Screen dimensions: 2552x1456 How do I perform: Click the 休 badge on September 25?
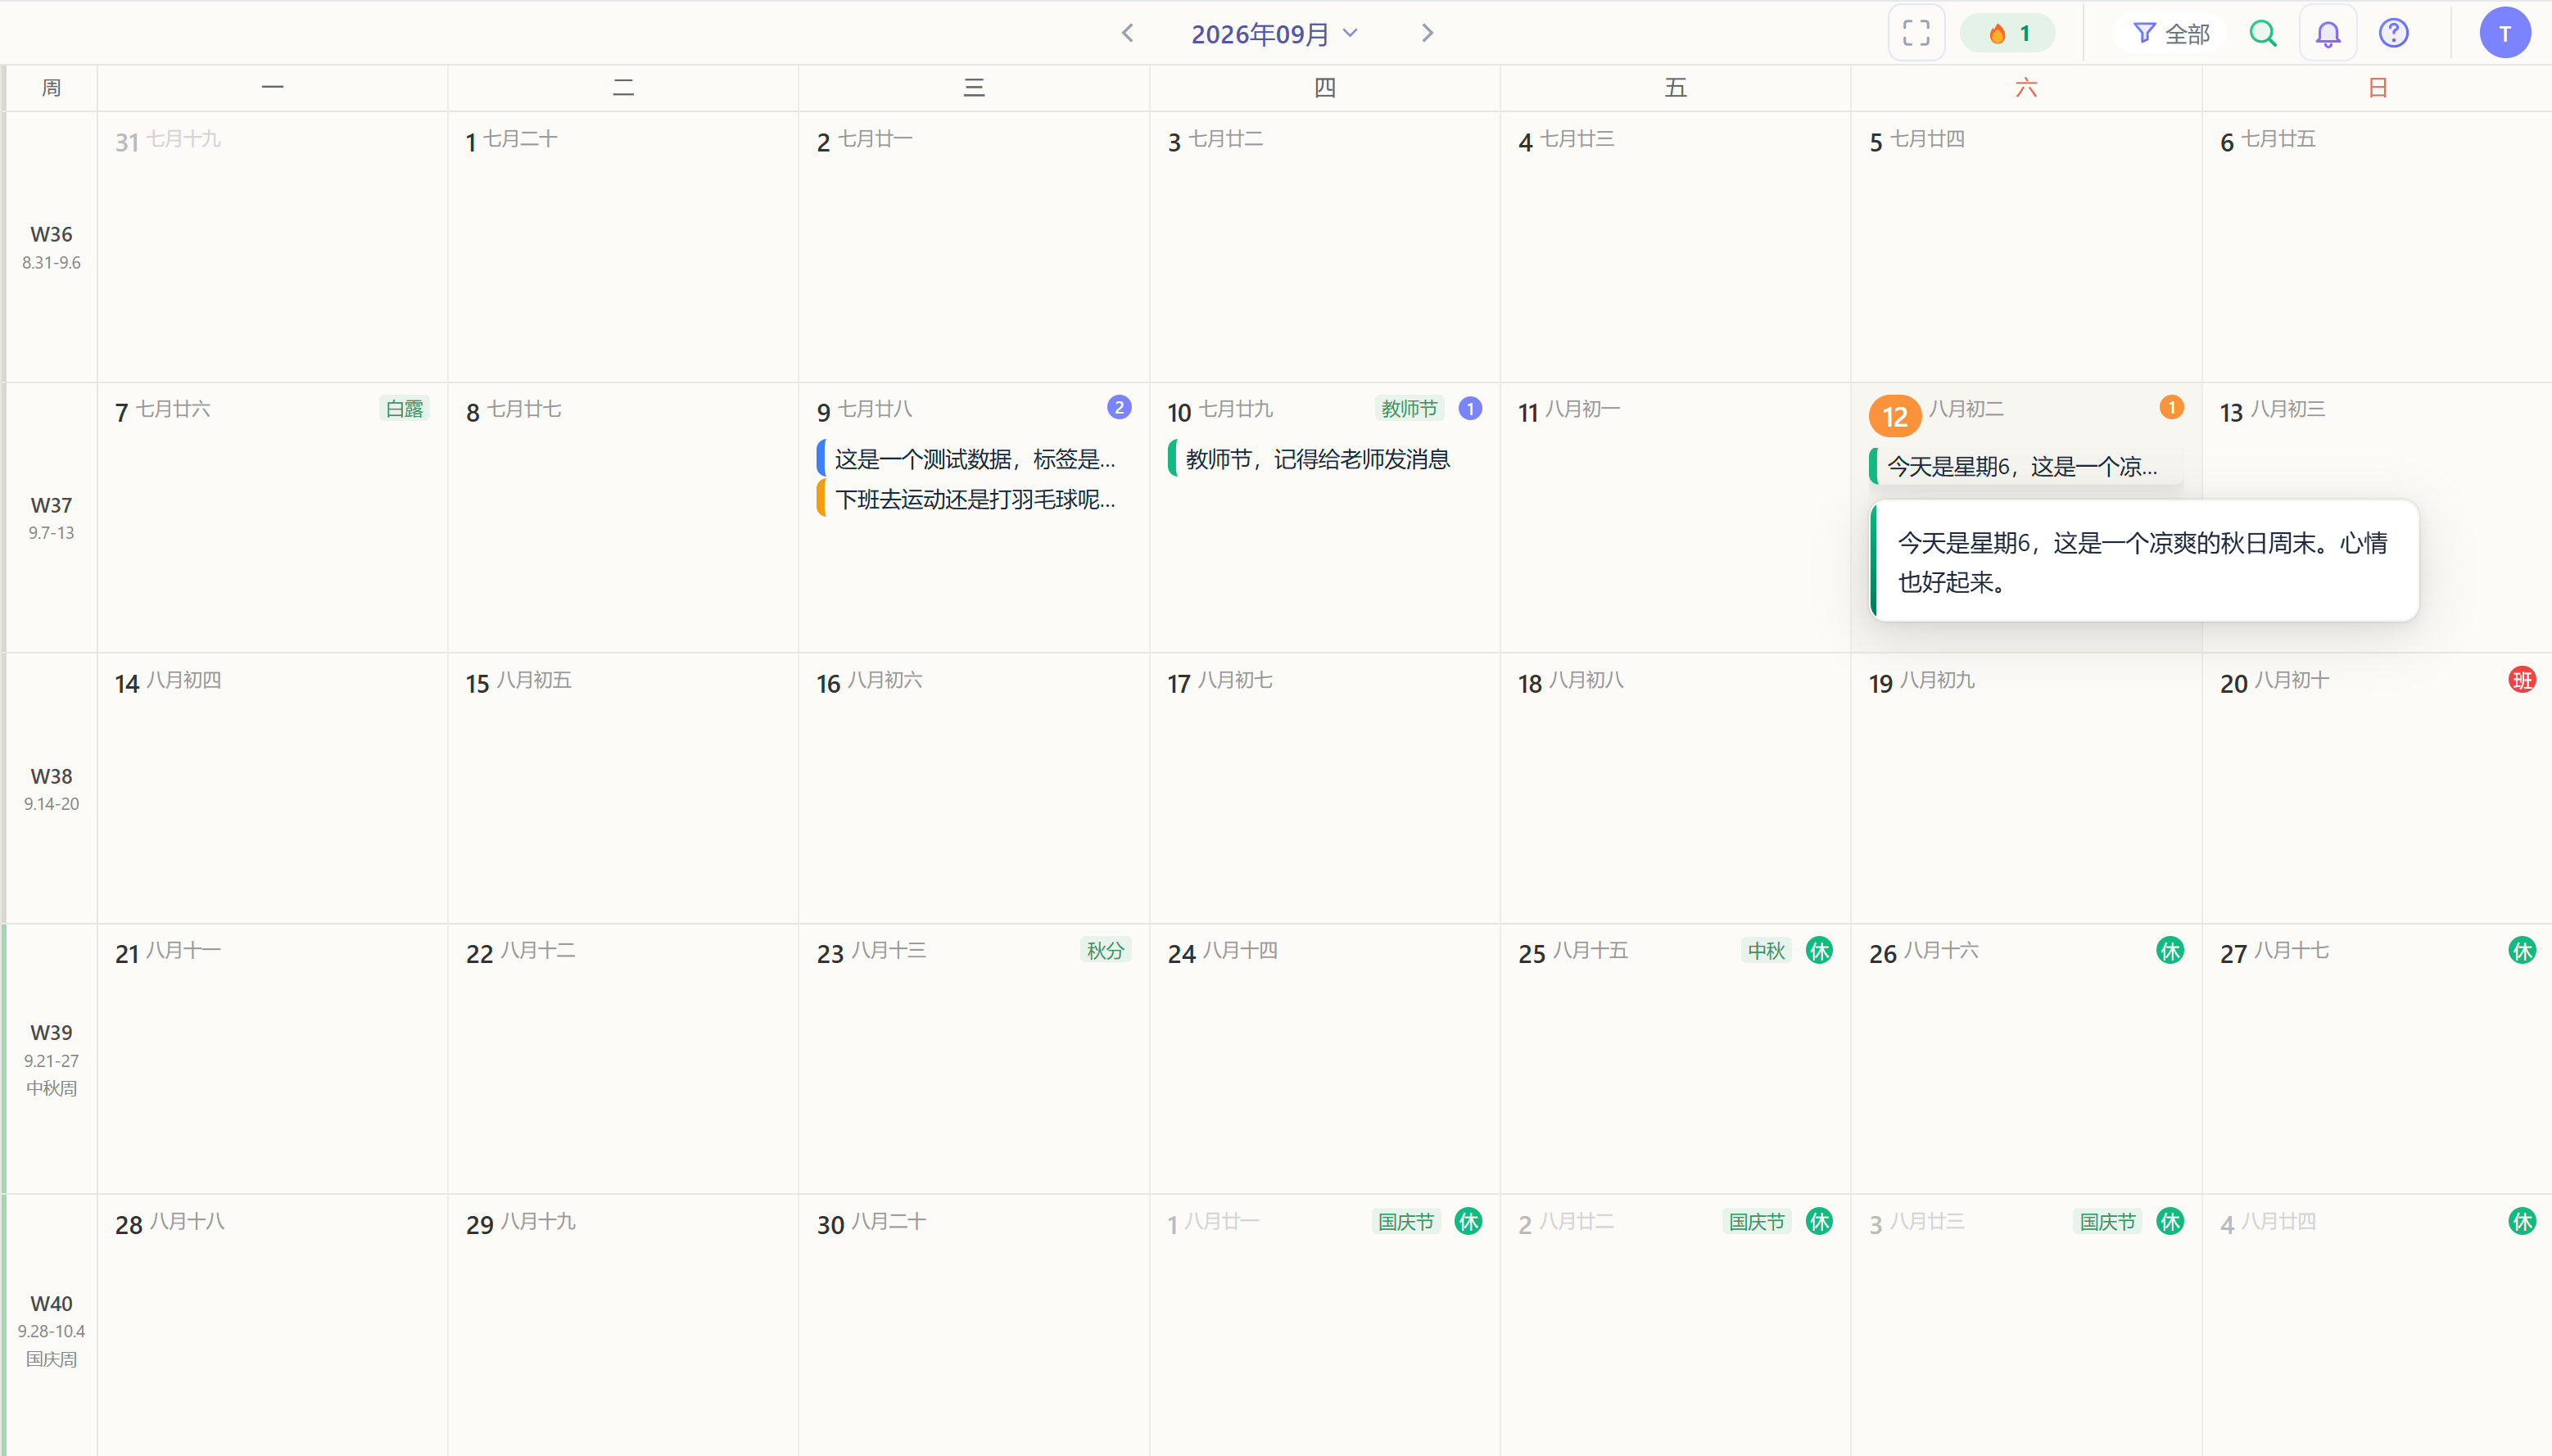tap(1819, 950)
